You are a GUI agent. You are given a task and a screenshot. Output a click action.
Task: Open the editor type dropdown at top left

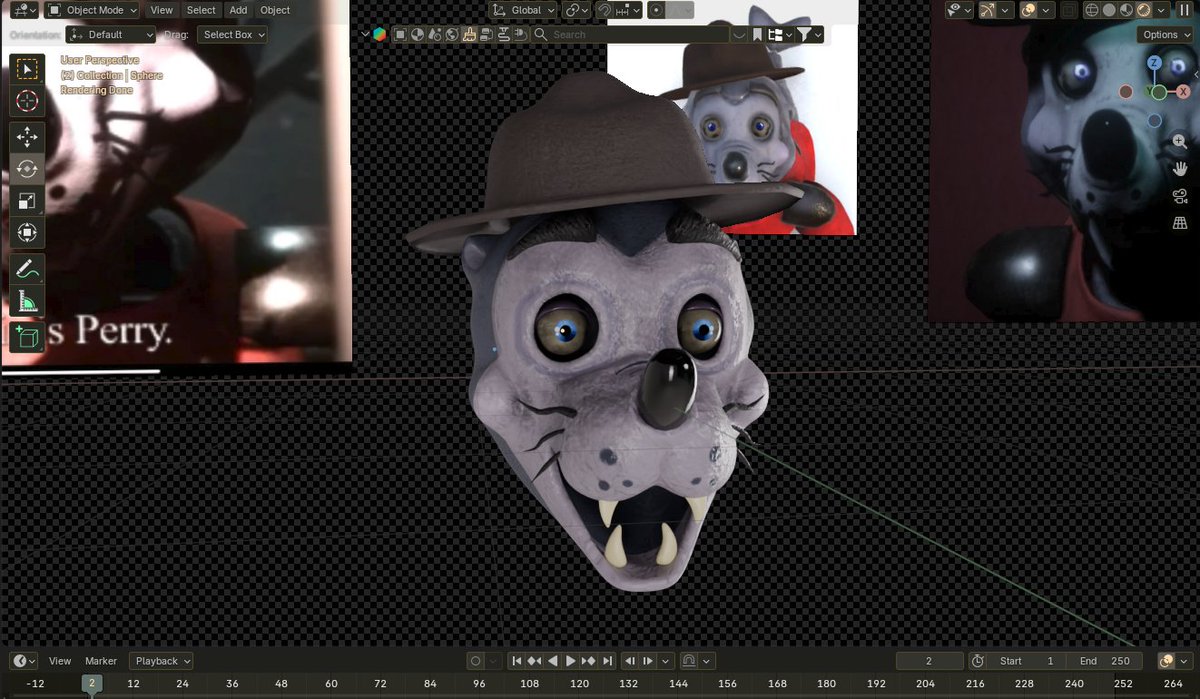click(x=25, y=10)
